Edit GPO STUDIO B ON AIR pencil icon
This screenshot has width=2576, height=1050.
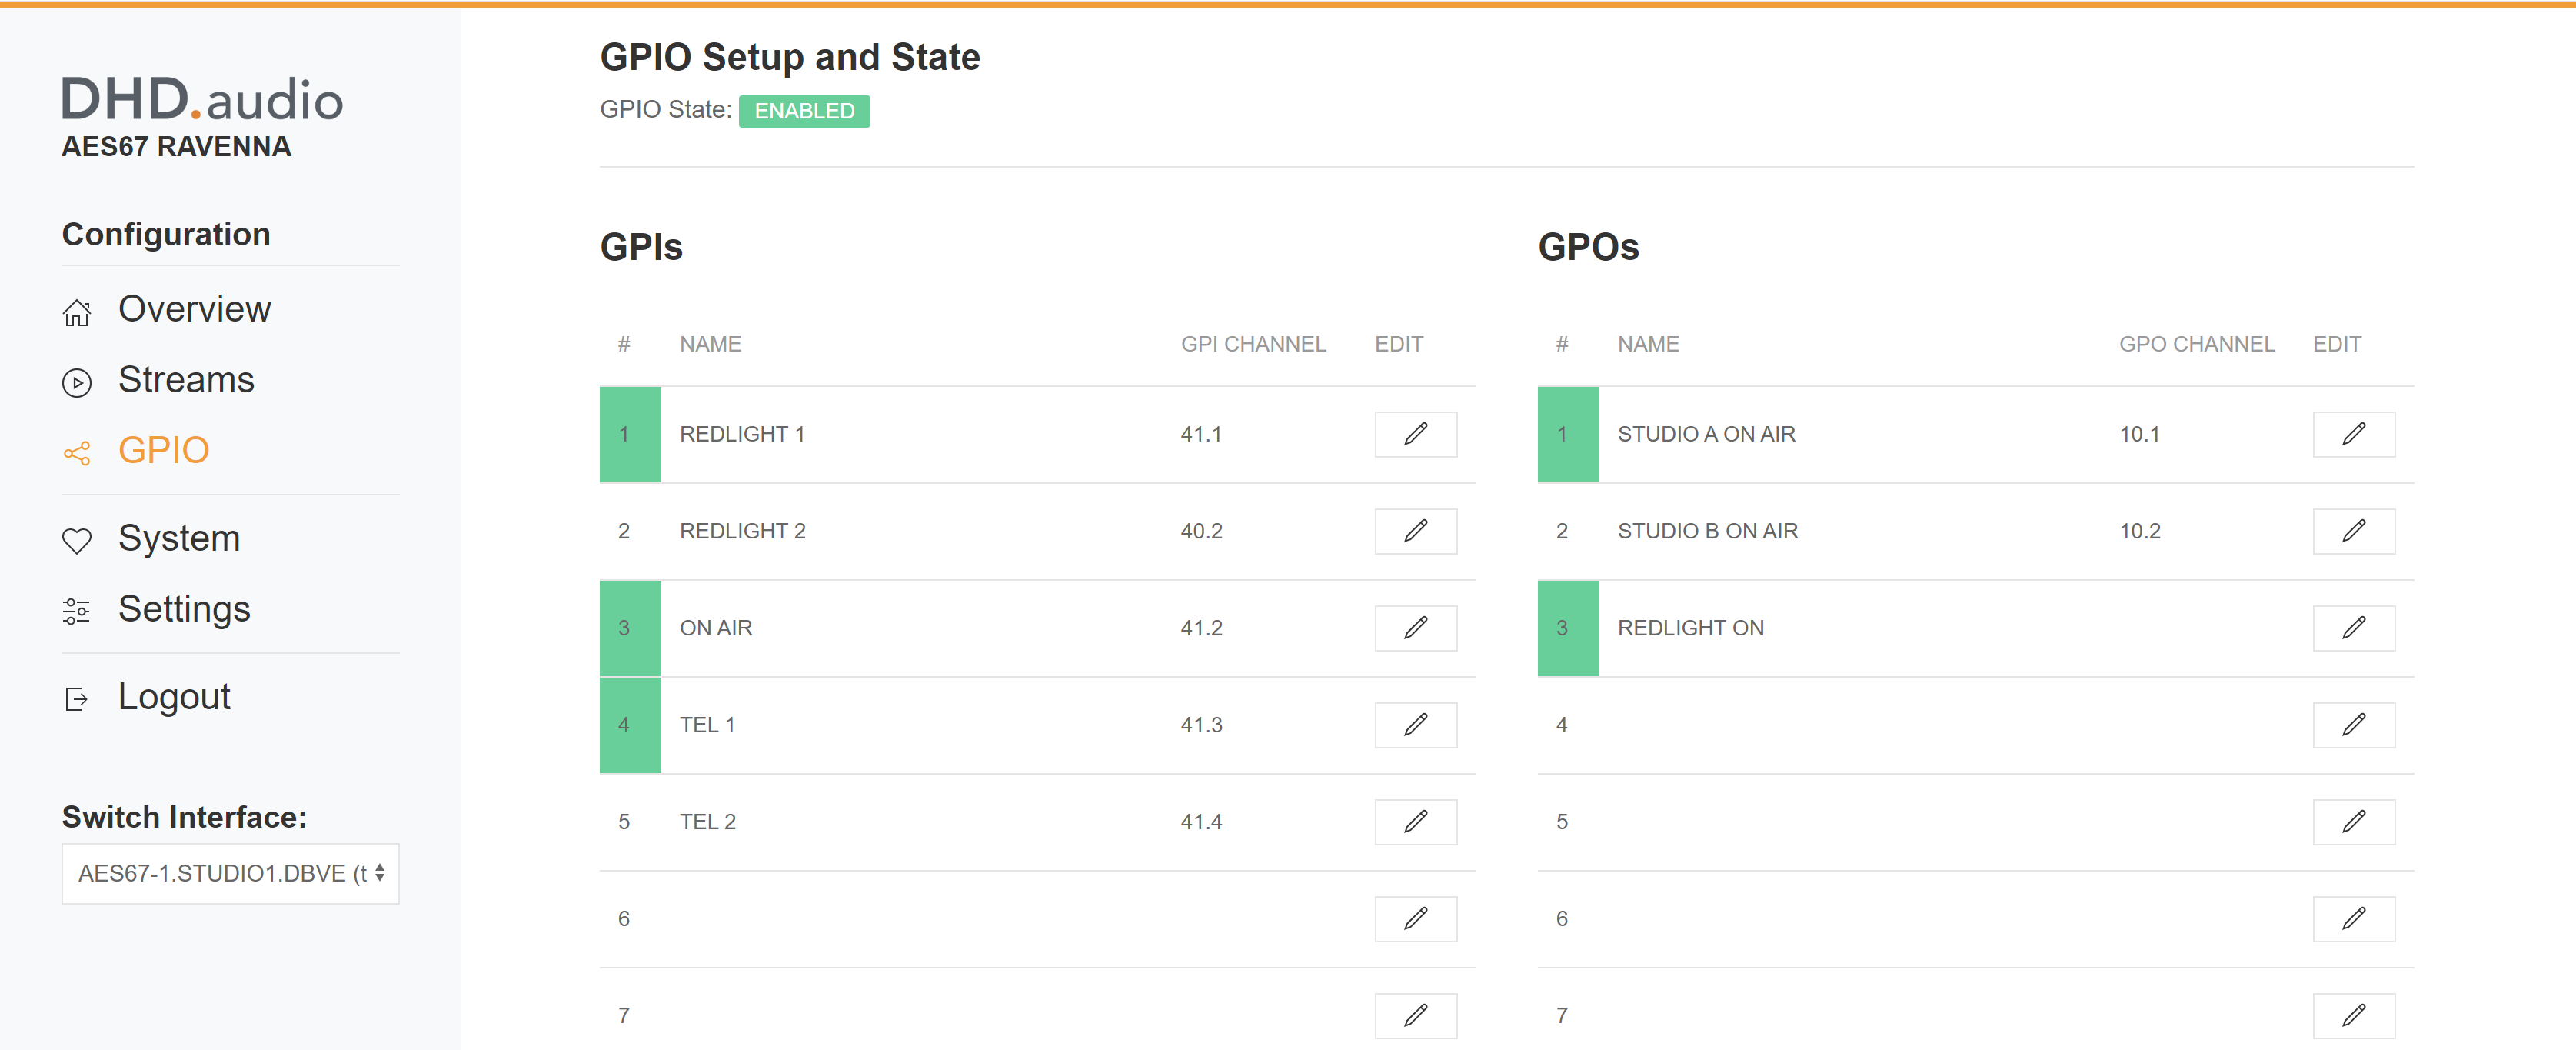tap(2353, 531)
